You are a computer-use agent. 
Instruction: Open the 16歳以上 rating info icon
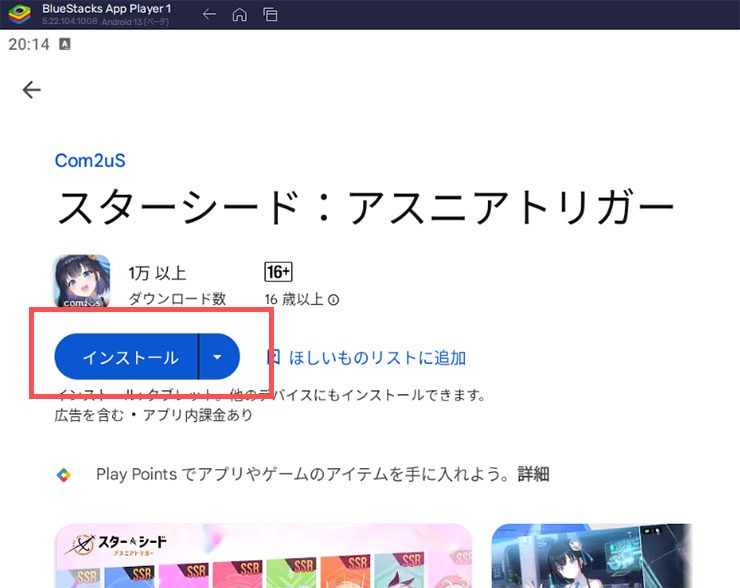pos(334,300)
